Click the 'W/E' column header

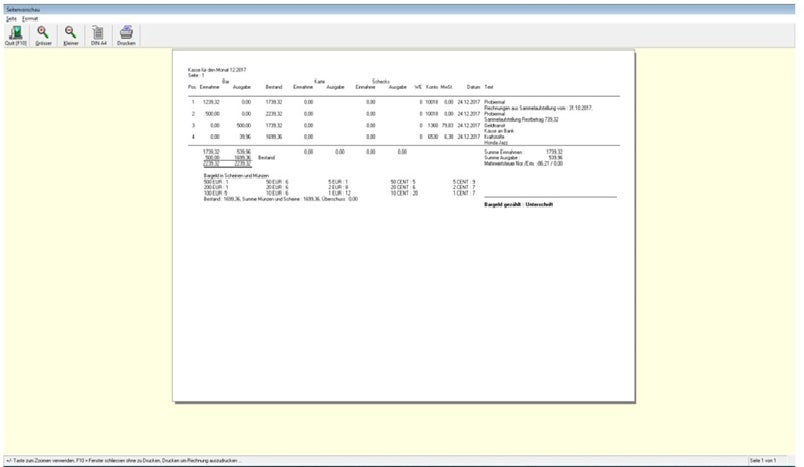(x=418, y=87)
